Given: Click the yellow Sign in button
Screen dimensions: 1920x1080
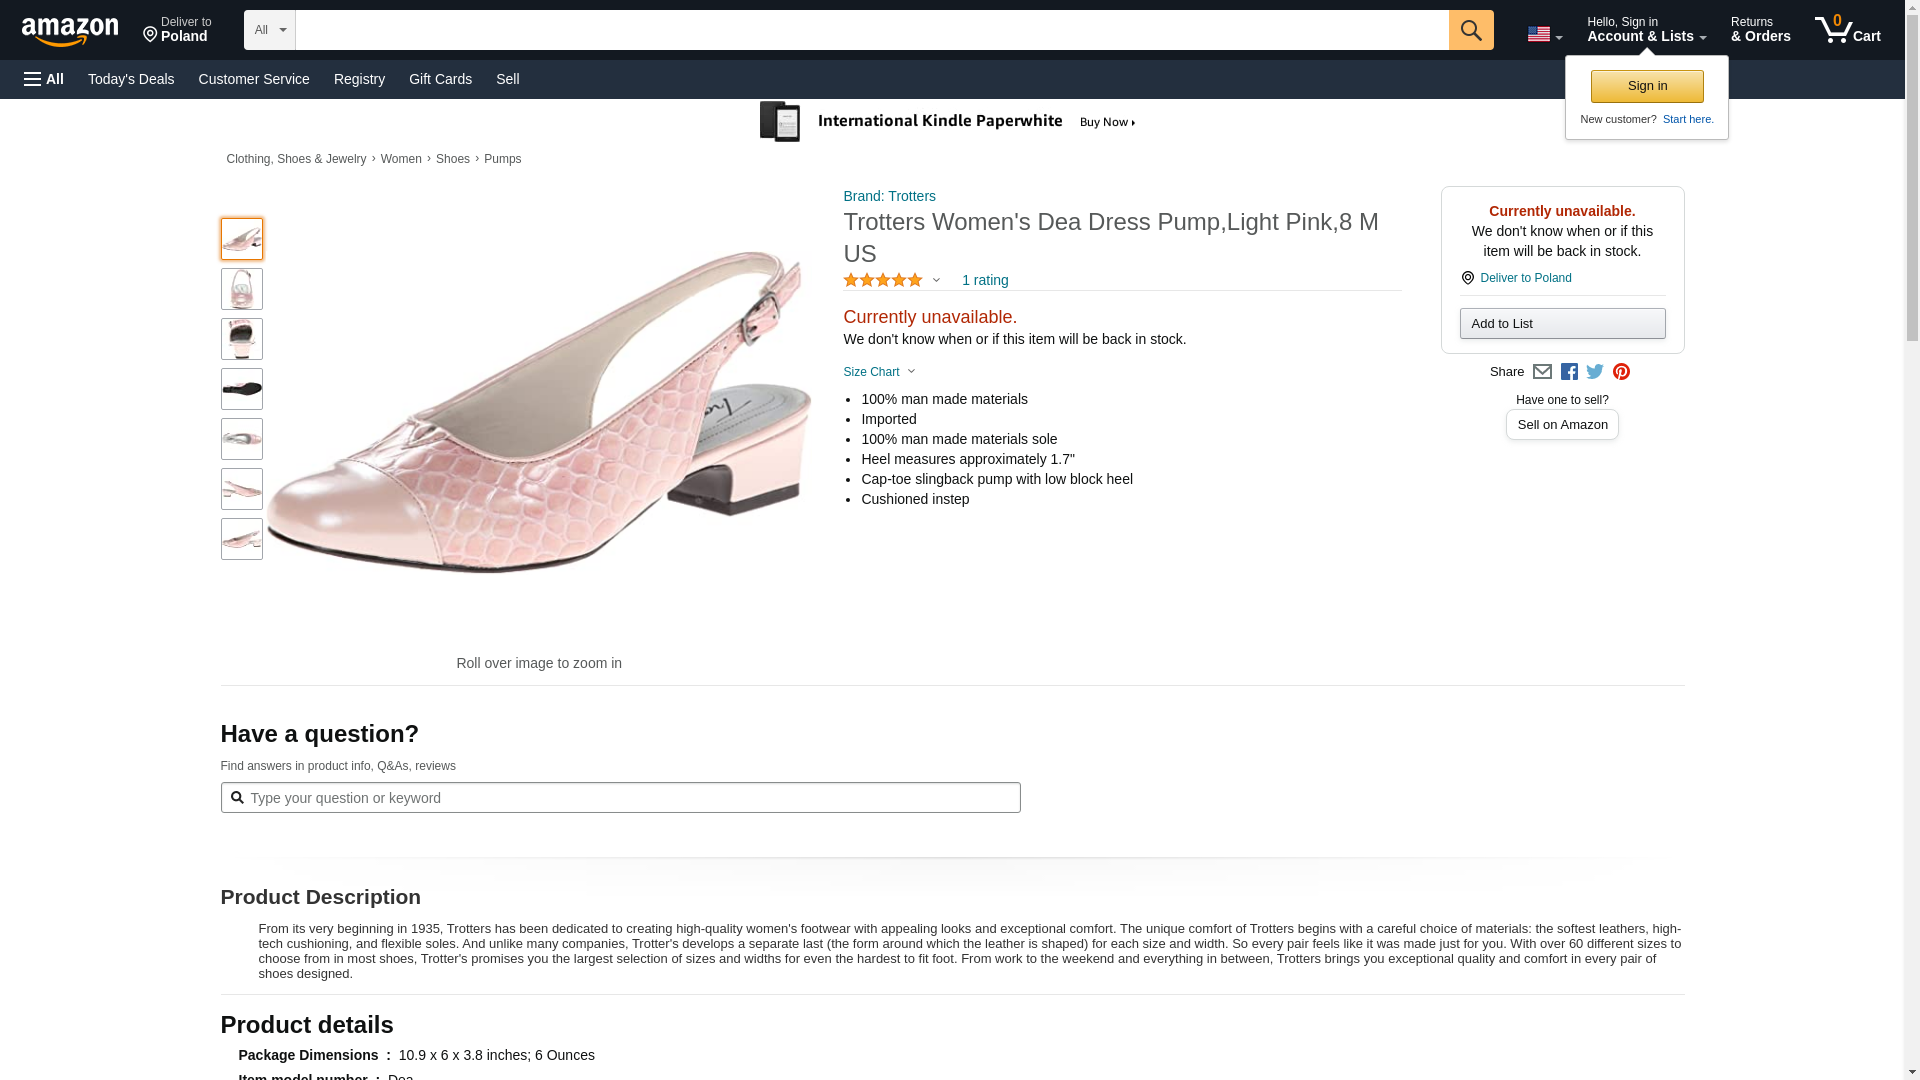Looking at the screenshot, I should (x=1647, y=86).
